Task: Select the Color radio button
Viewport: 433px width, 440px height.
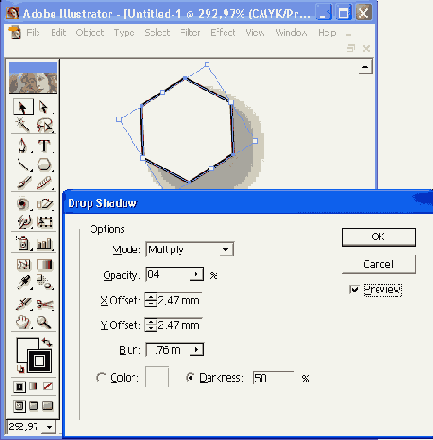Action: pyautogui.click(x=101, y=378)
